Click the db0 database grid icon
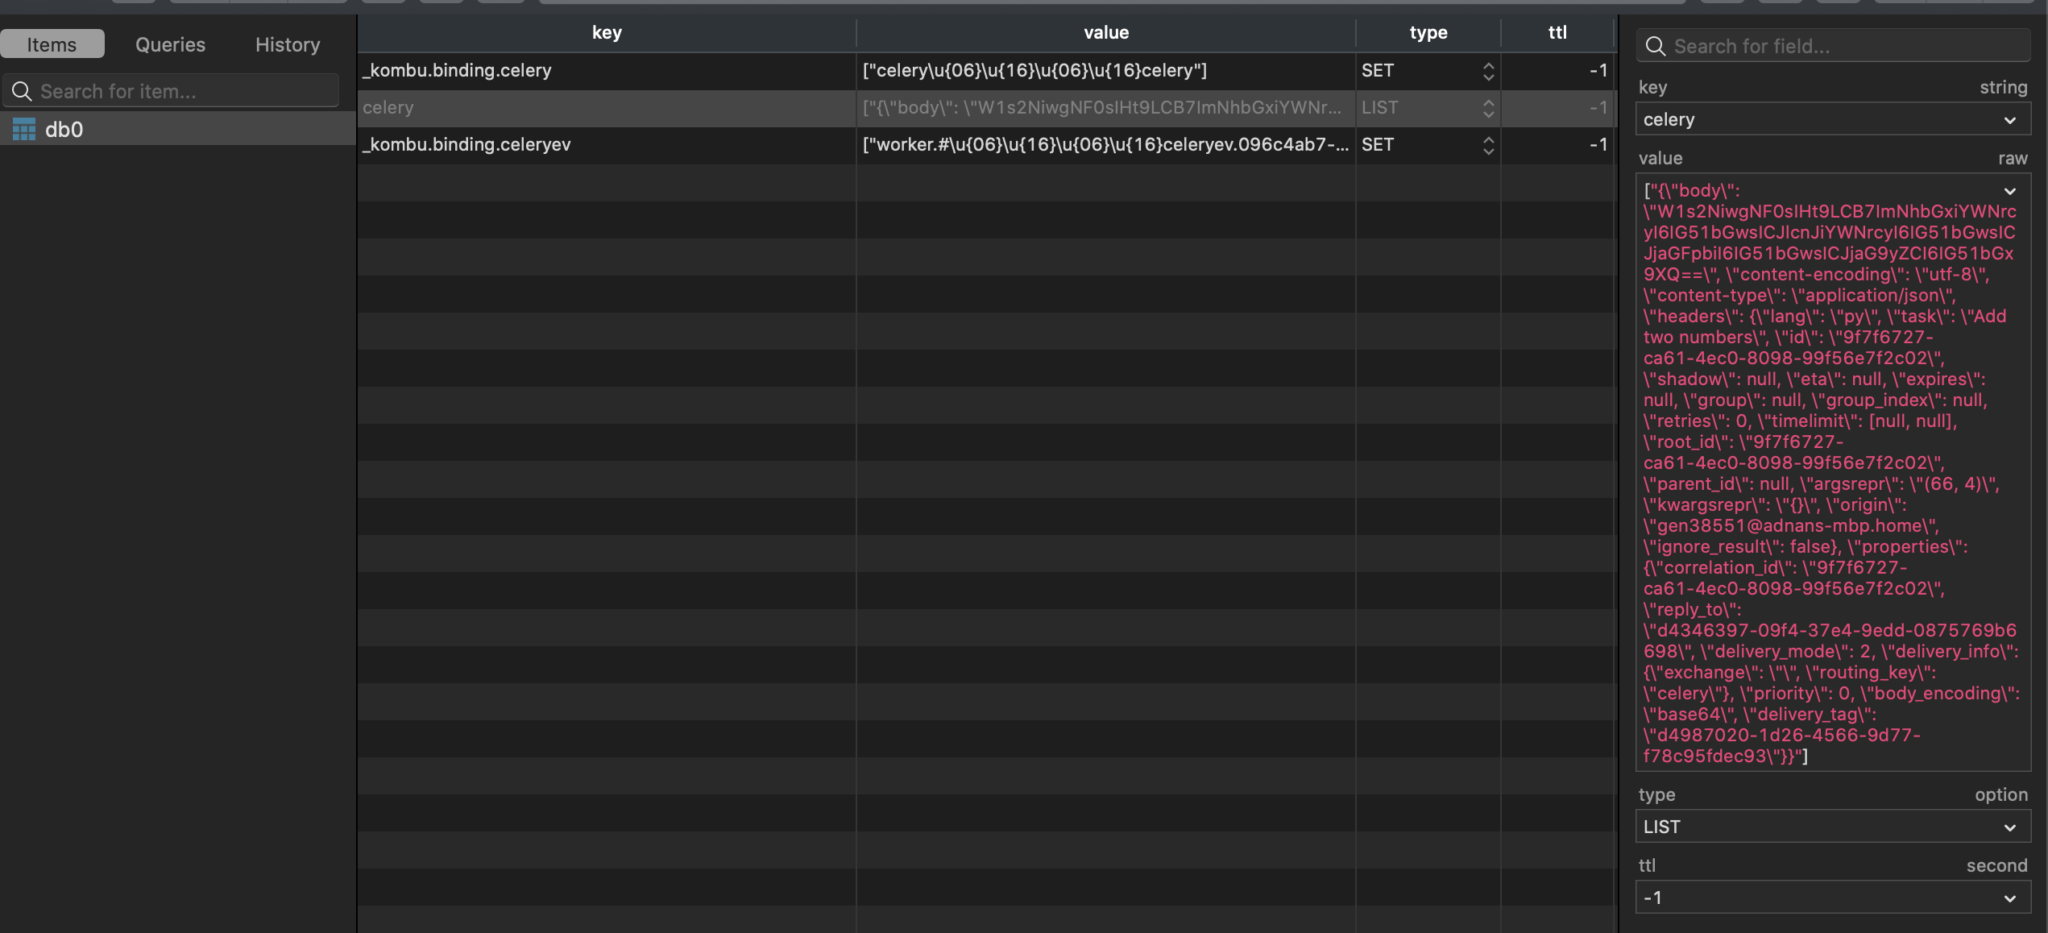Image resolution: width=2048 pixels, height=933 pixels. tap(23, 128)
